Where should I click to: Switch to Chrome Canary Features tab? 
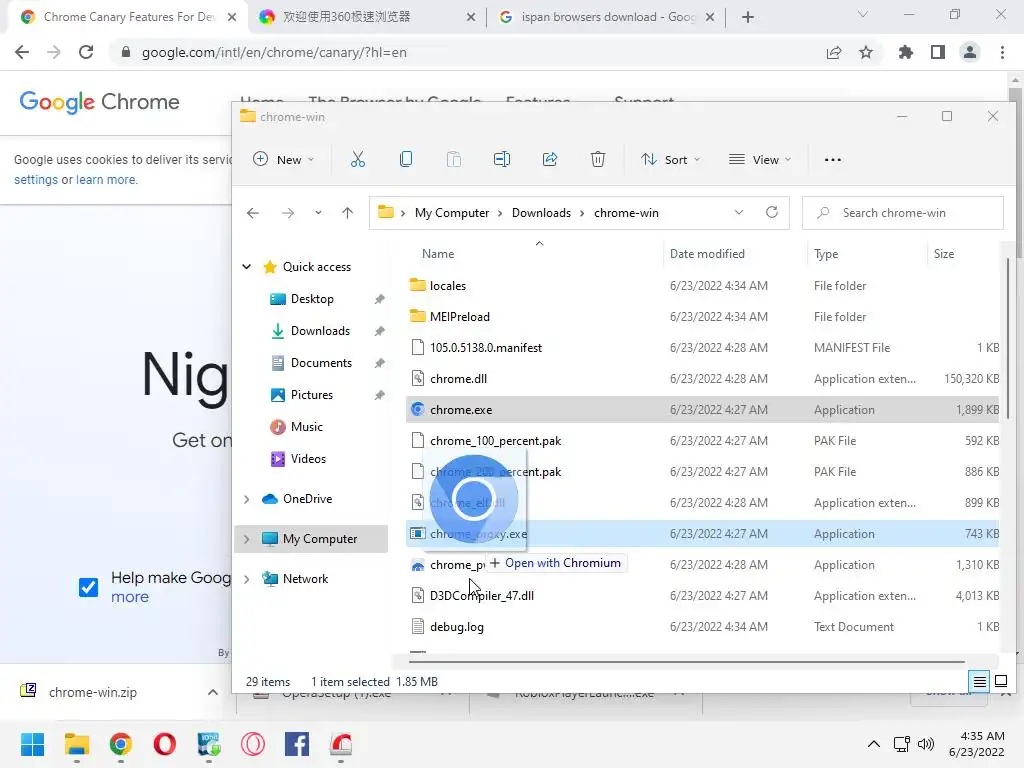tap(129, 17)
